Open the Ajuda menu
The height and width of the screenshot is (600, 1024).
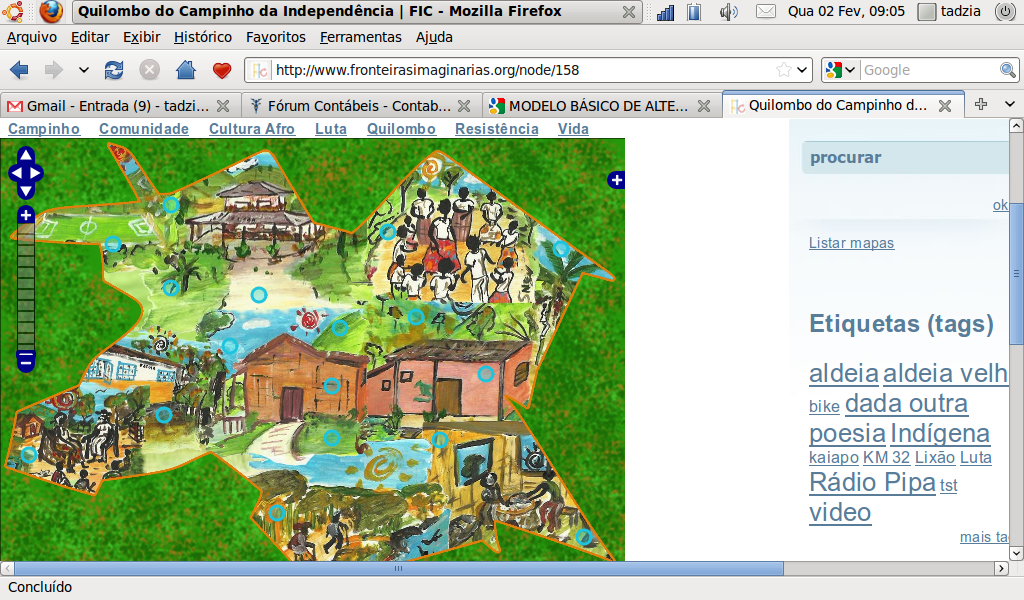(434, 37)
